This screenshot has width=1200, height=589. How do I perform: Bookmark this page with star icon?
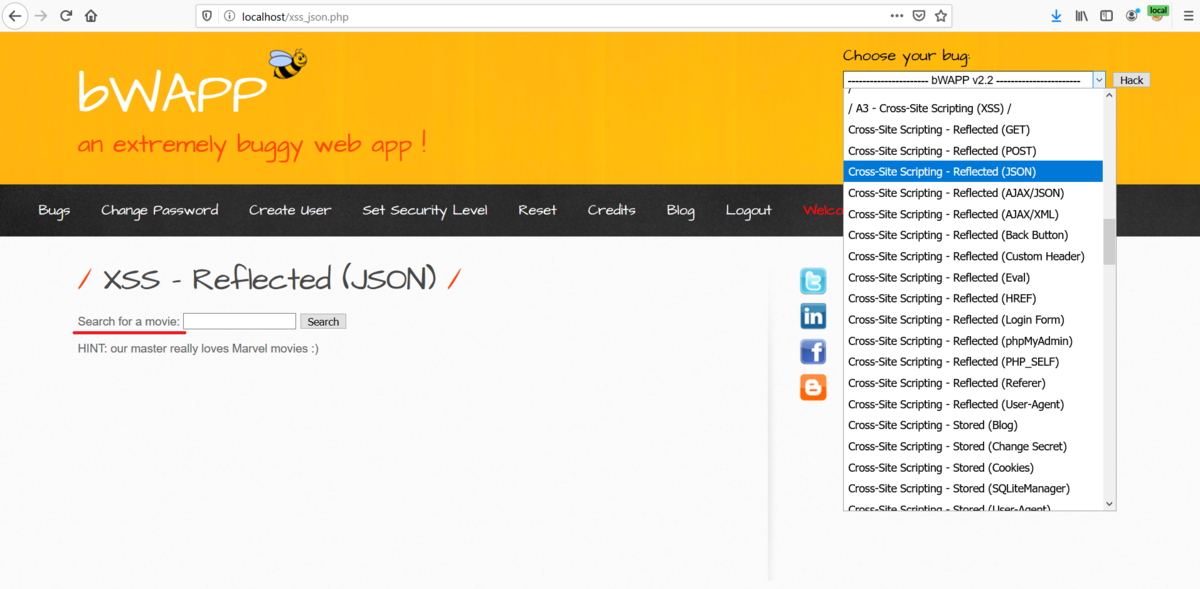[x=941, y=16]
